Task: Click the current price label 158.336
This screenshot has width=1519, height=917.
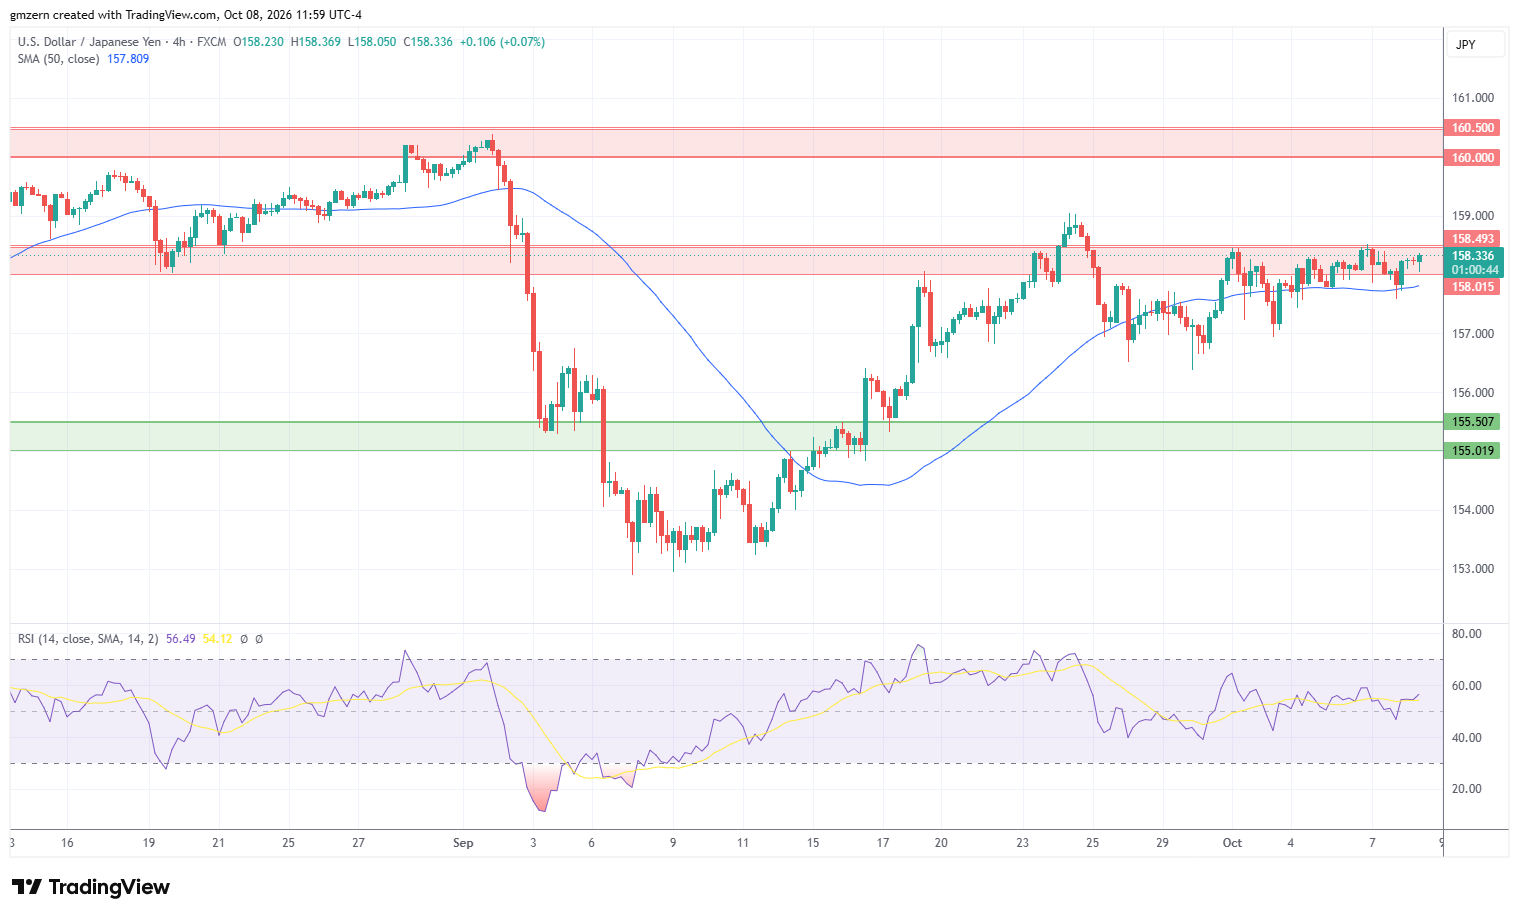Action: (1474, 256)
